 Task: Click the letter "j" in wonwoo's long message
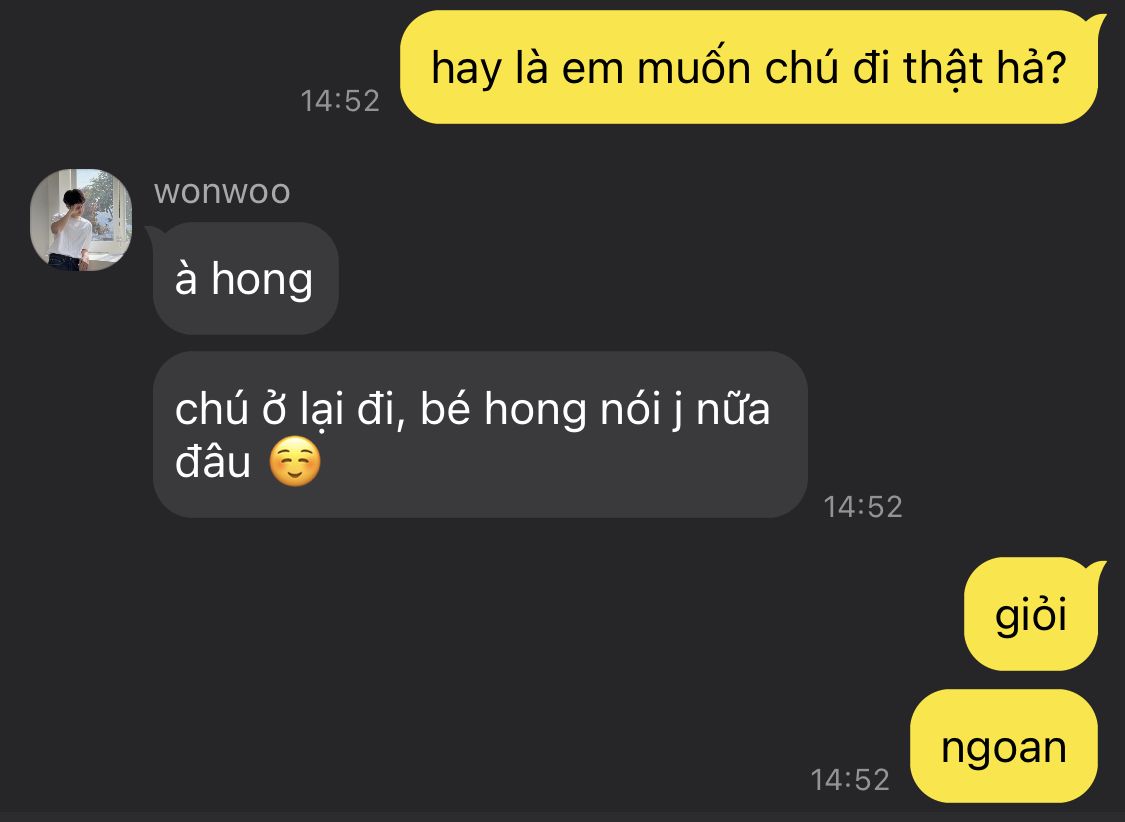(x=677, y=411)
